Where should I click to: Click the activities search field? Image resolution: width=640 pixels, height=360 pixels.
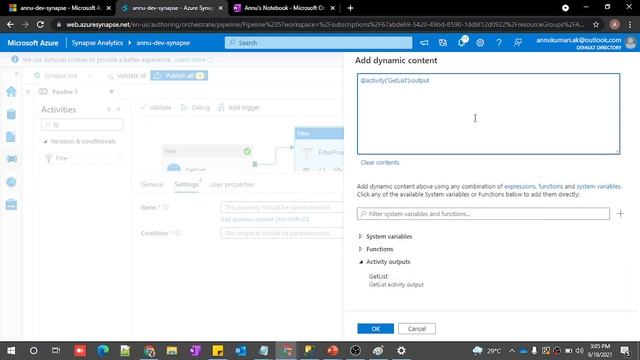(82, 124)
